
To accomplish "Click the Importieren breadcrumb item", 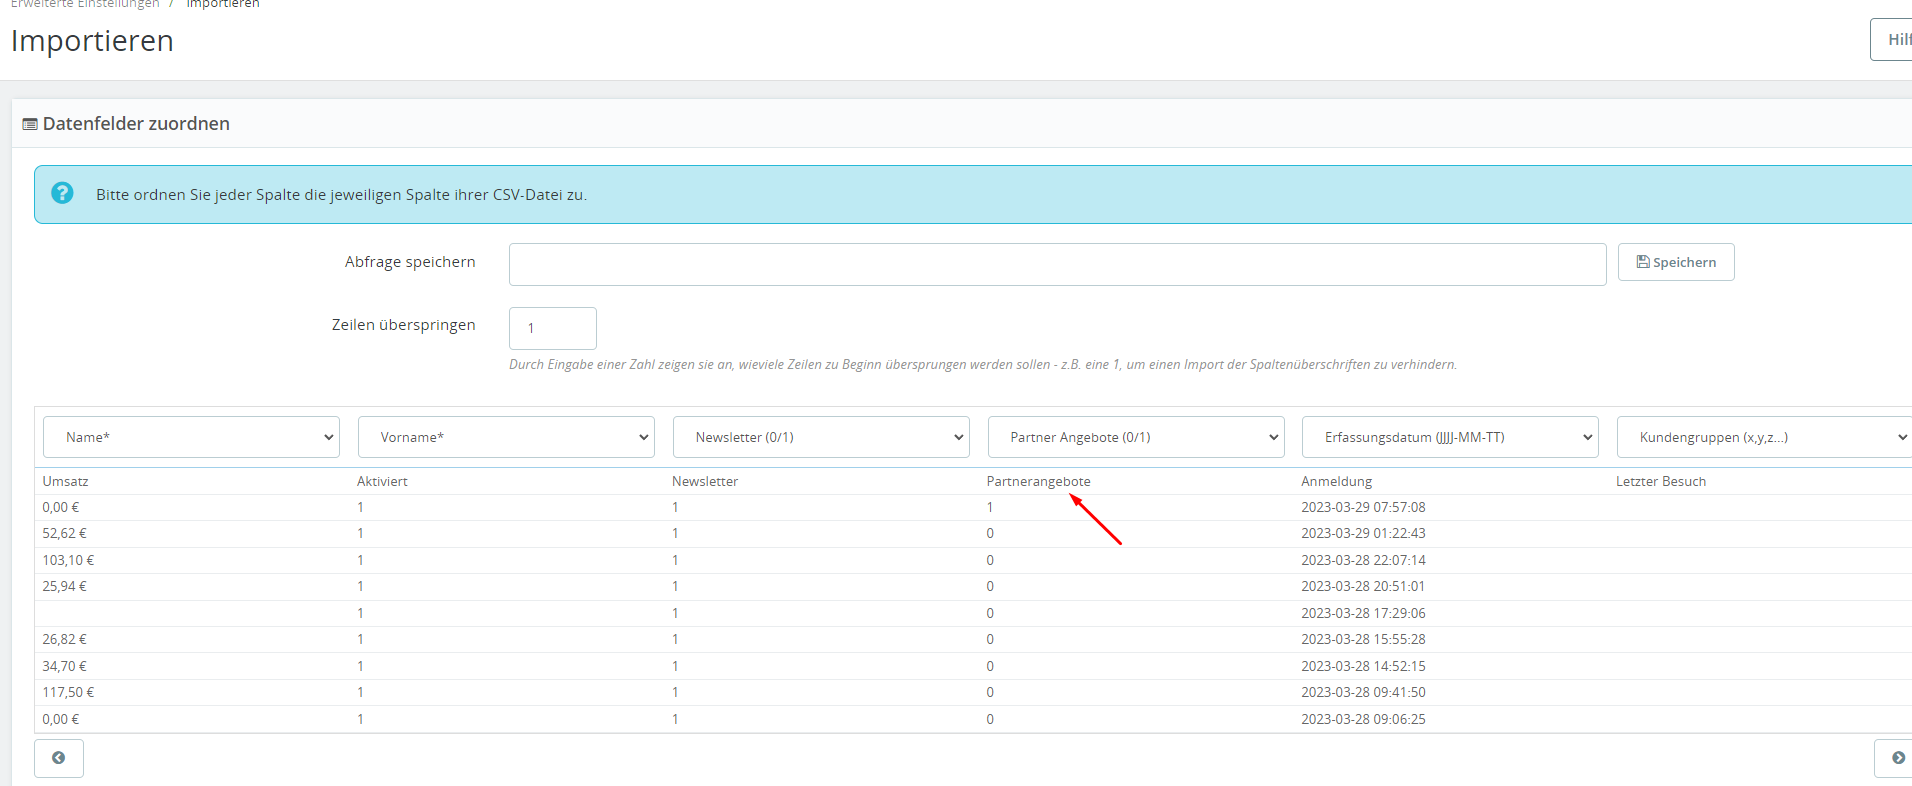I will pos(223,4).
